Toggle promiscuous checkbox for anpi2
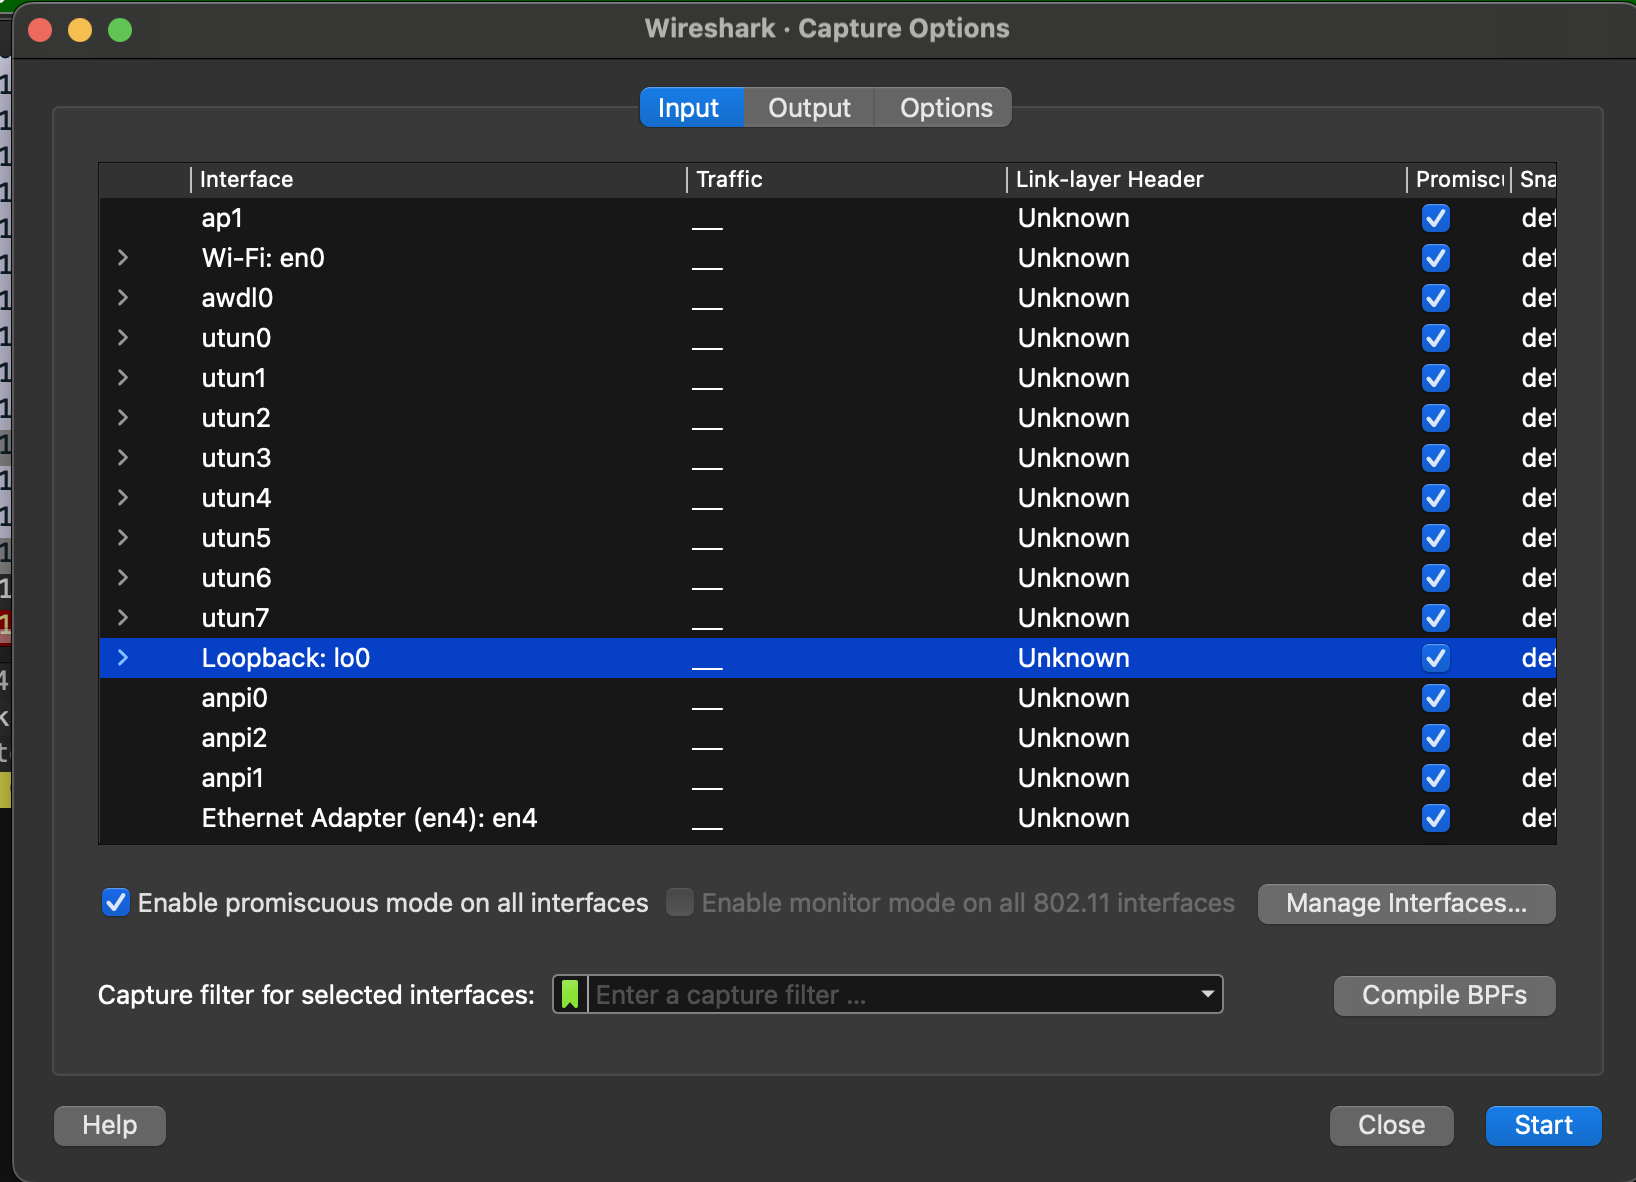 [1436, 738]
